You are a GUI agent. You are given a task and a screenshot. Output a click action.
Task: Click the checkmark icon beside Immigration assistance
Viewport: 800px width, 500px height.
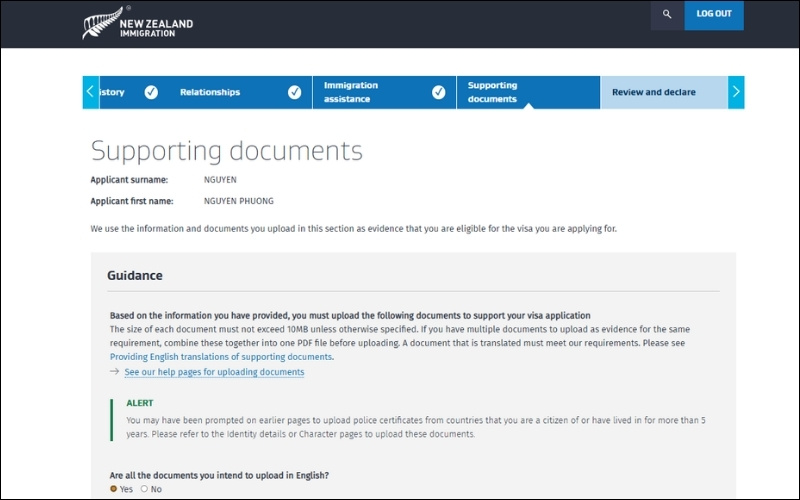[x=438, y=92]
